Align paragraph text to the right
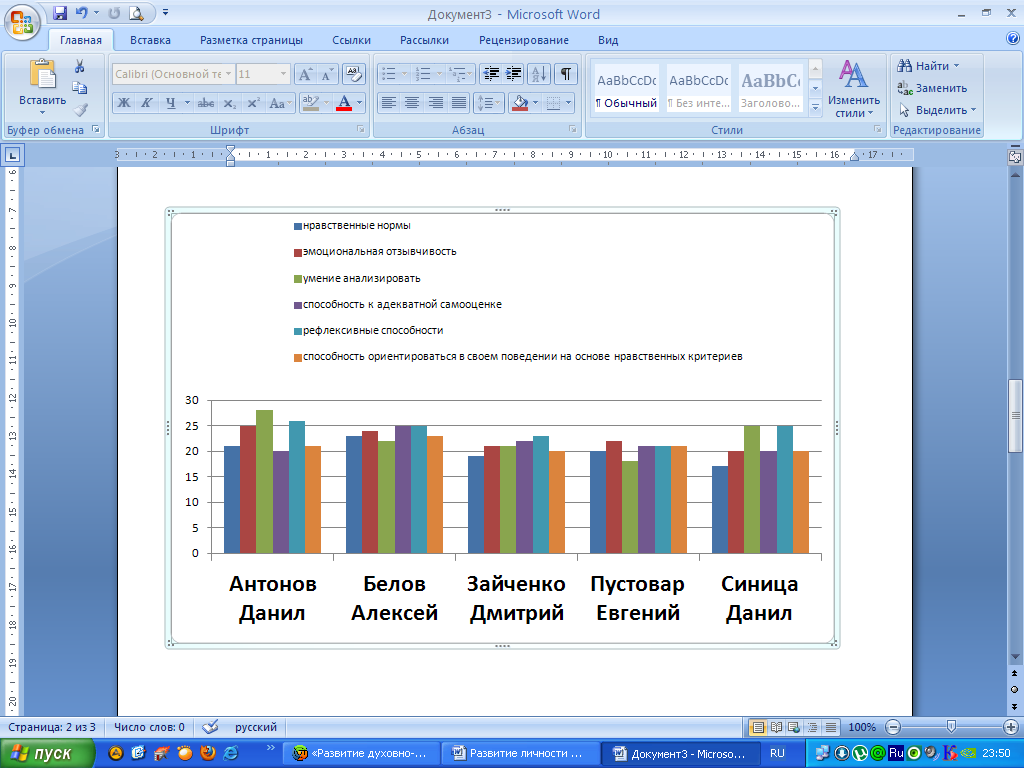This screenshot has height=768, width=1024. click(x=436, y=103)
